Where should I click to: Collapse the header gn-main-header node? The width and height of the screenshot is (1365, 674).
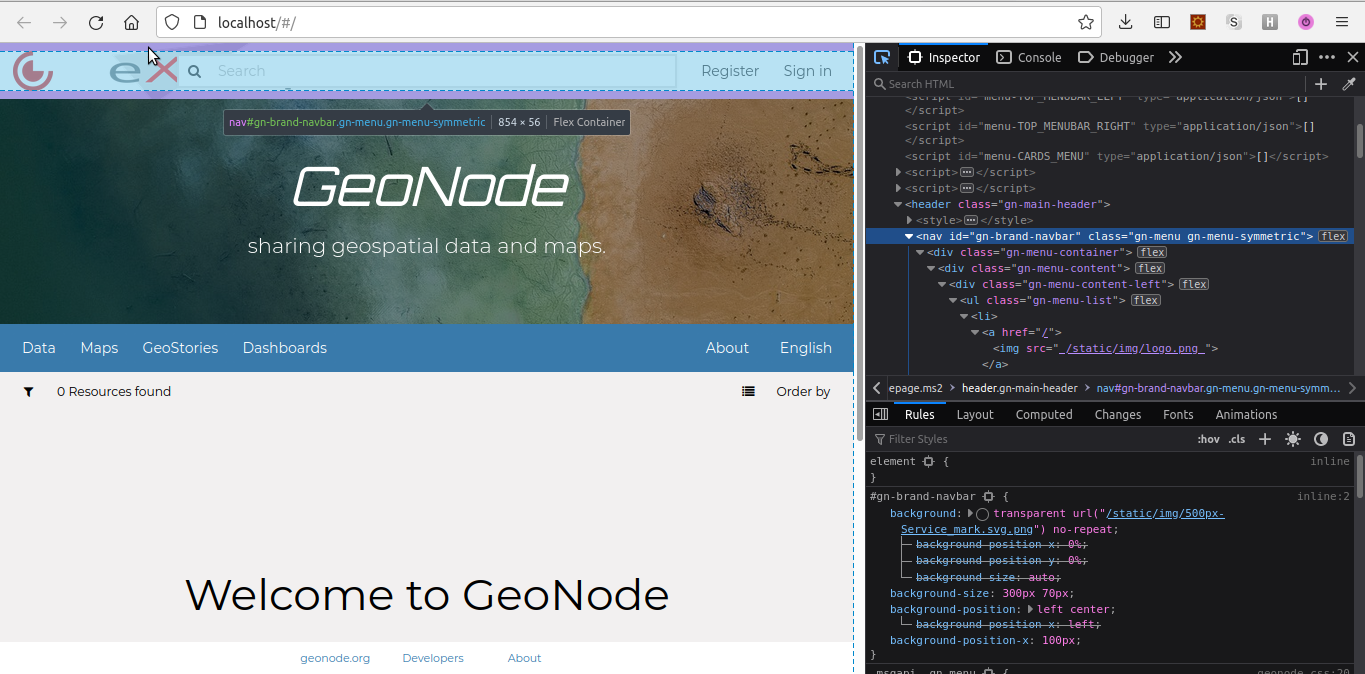[x=898, y=205]
